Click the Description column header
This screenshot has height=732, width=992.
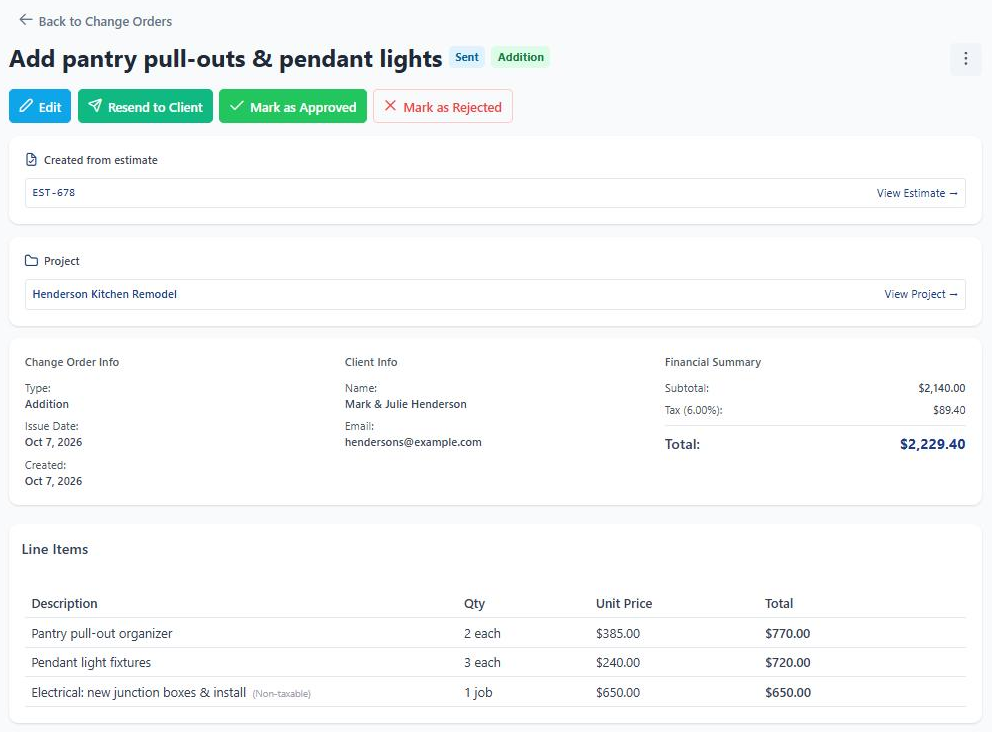[x=65, y=604]
